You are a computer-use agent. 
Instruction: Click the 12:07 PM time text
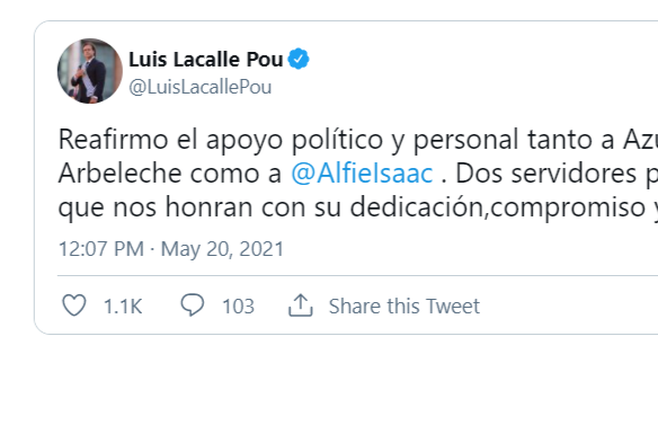[x=99, y=248]
